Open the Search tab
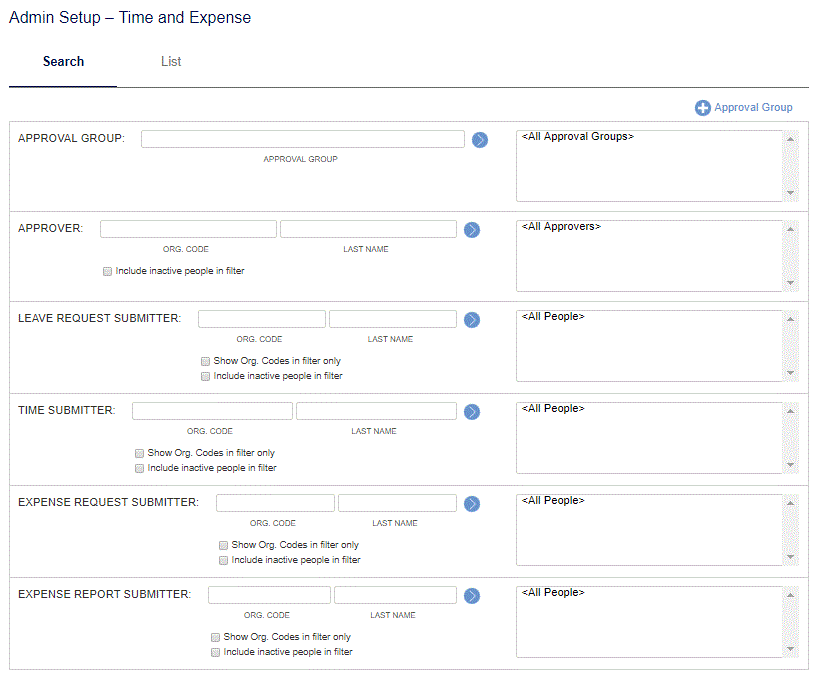The height and width of the screenshot is (695, 828). pyautogui.click(x=63, y=62)
